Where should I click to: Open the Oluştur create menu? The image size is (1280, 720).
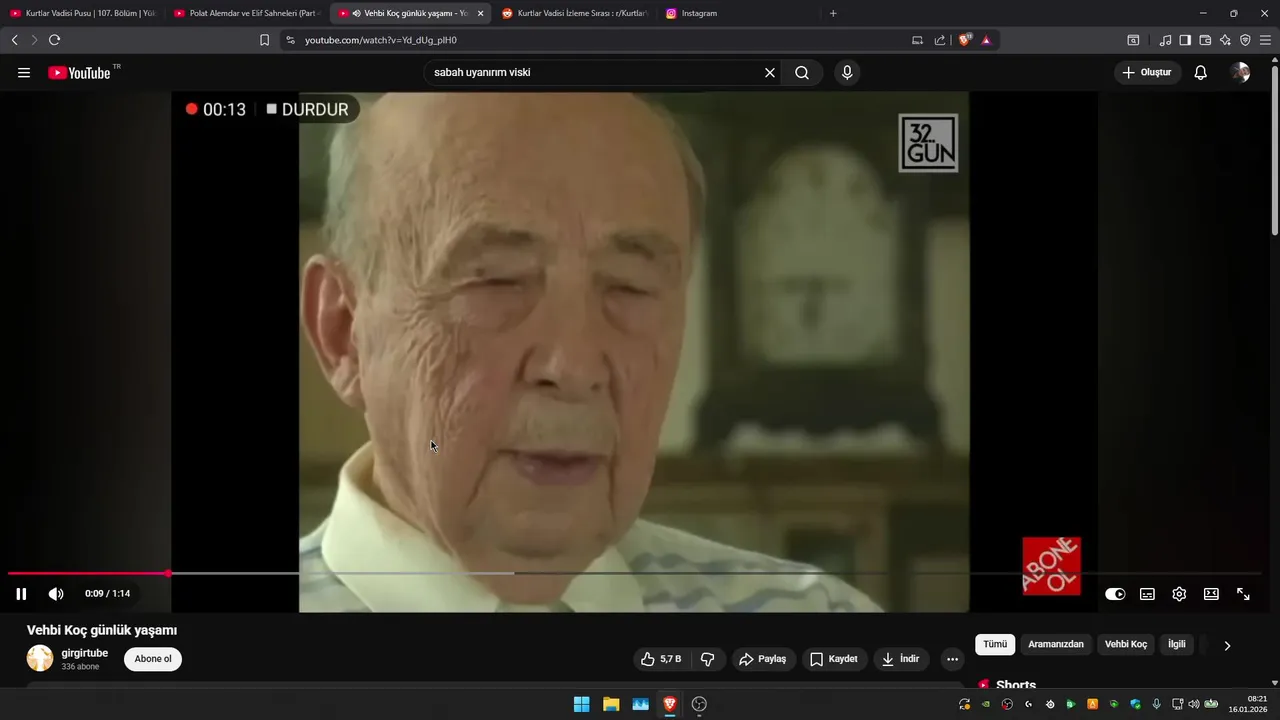[x=1148, y=73]
